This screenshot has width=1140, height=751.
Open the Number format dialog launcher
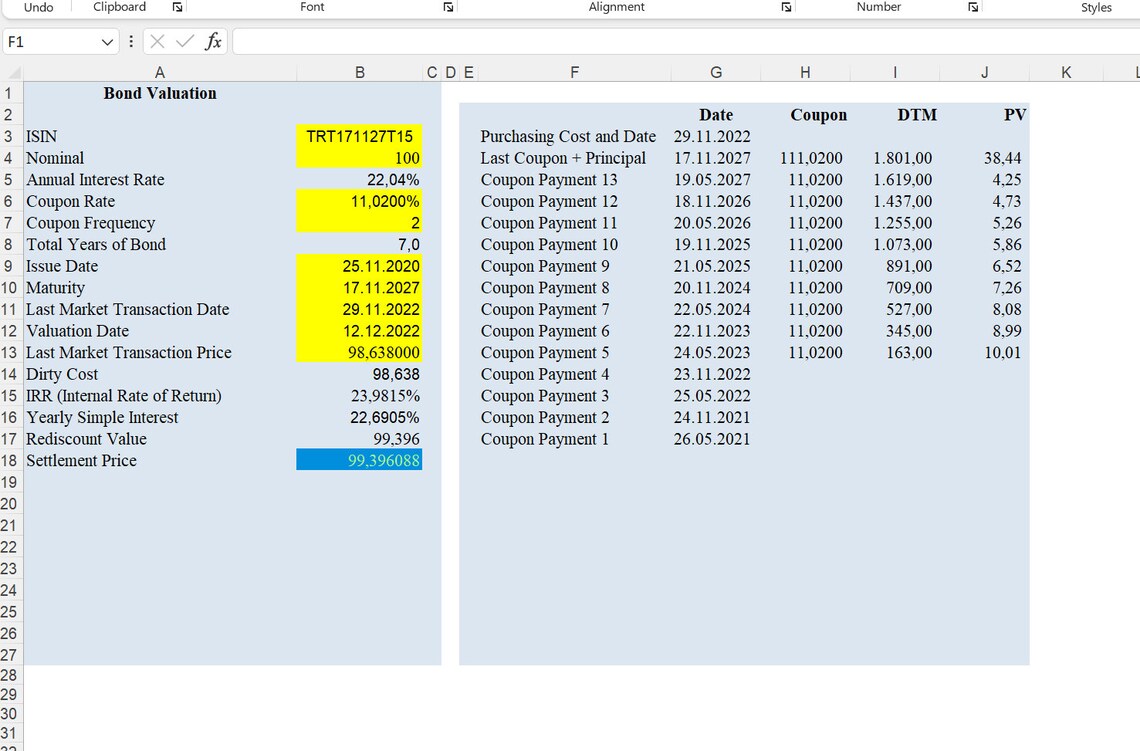coord(971,7)
